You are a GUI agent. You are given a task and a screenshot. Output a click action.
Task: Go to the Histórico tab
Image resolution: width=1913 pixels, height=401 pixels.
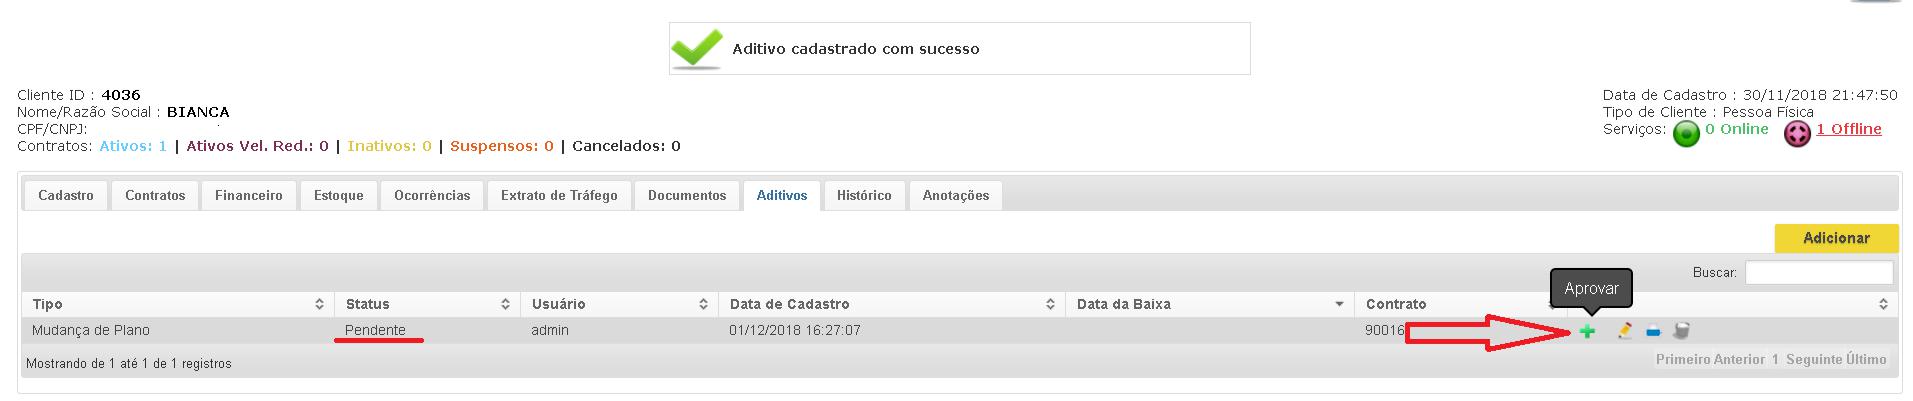coord(864,196)
